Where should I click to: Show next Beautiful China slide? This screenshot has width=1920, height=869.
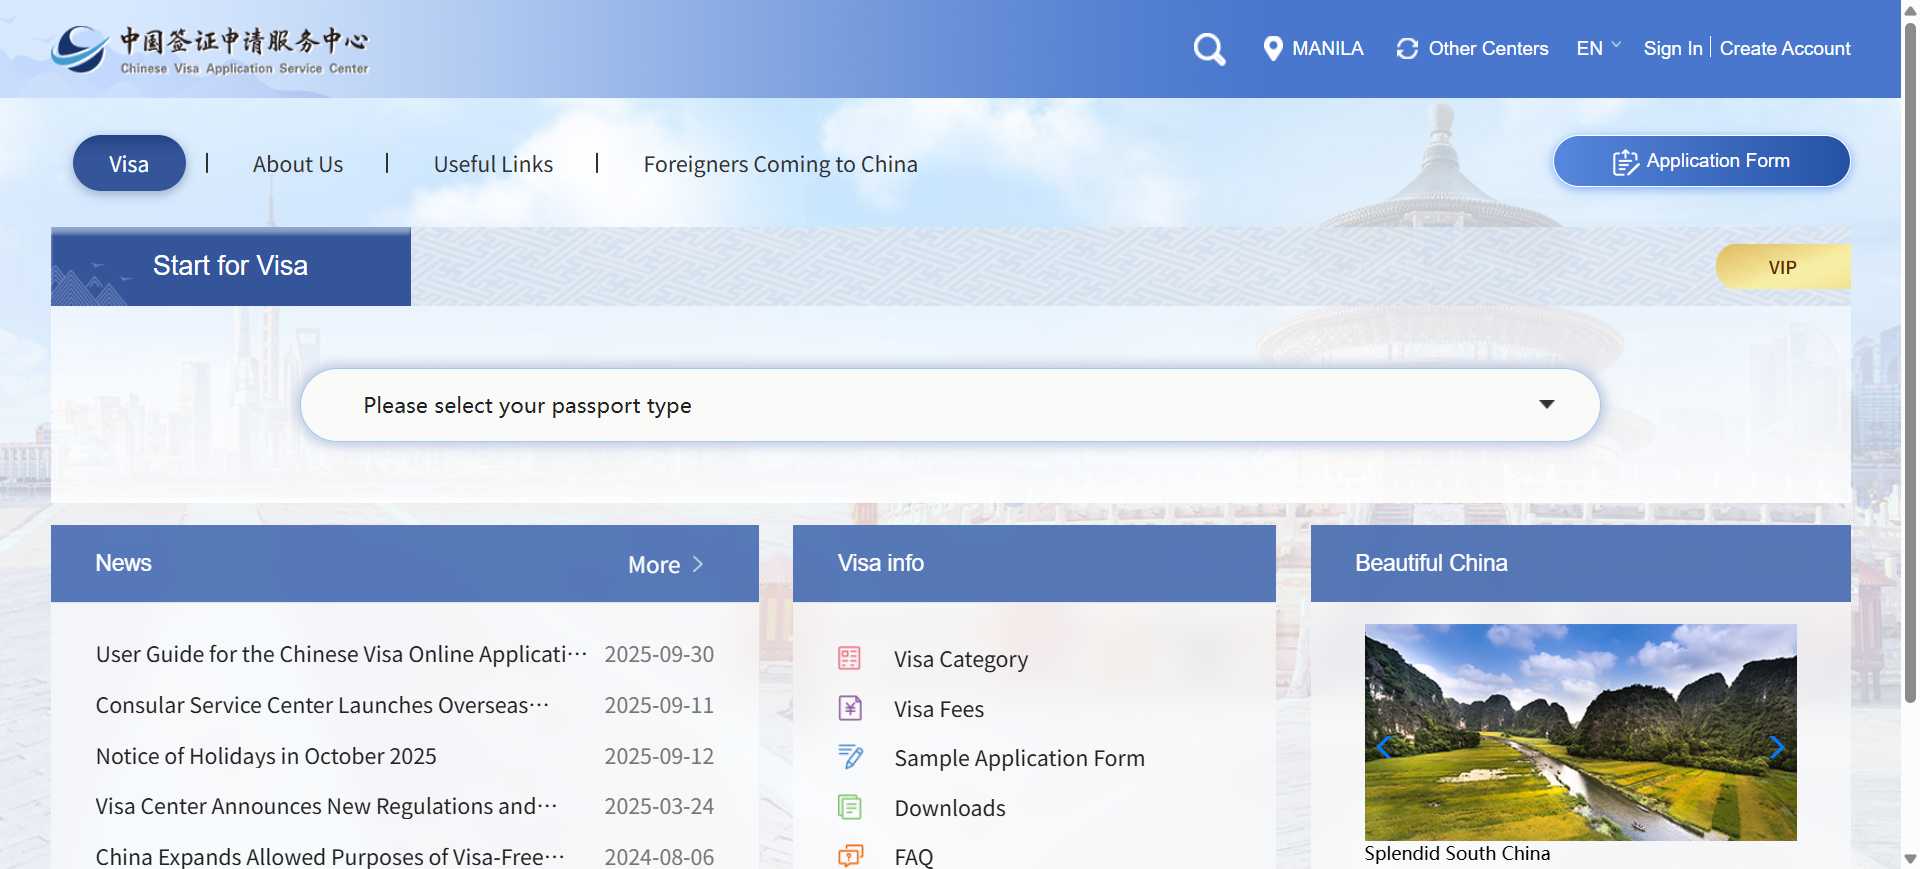click(1776, 747)
